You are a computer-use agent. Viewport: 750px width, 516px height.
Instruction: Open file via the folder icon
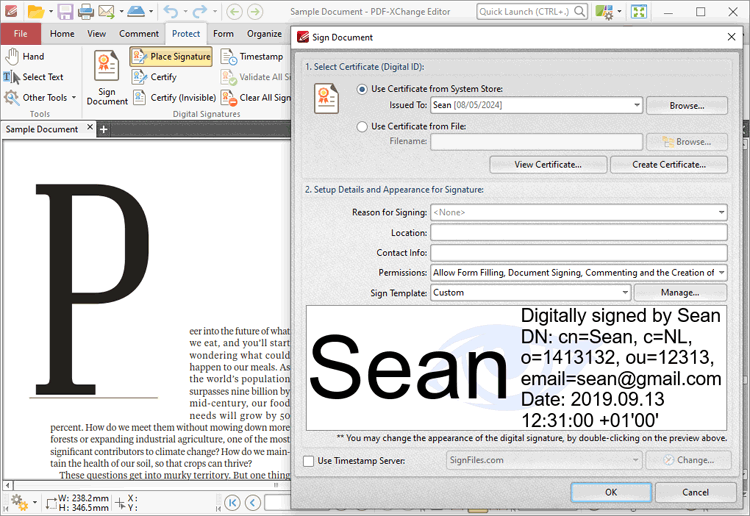[35, 11]
